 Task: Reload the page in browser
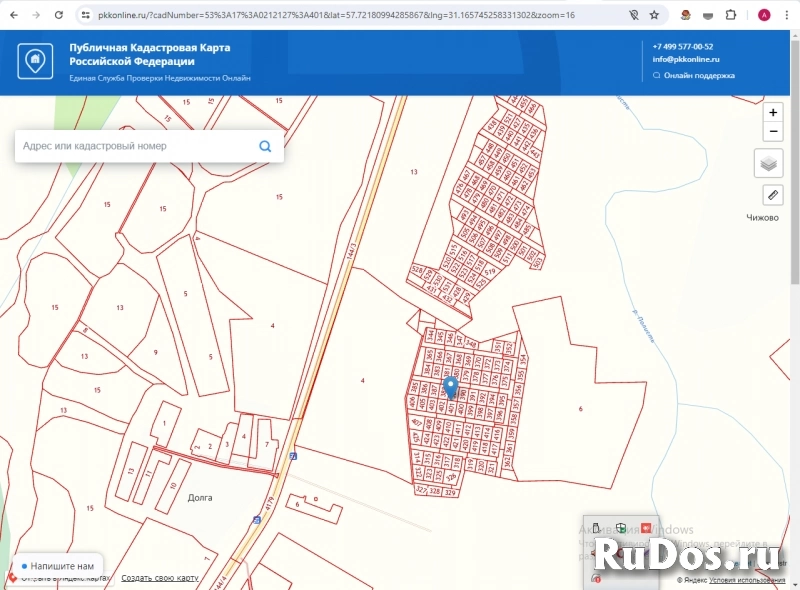(x=59, y=15)
